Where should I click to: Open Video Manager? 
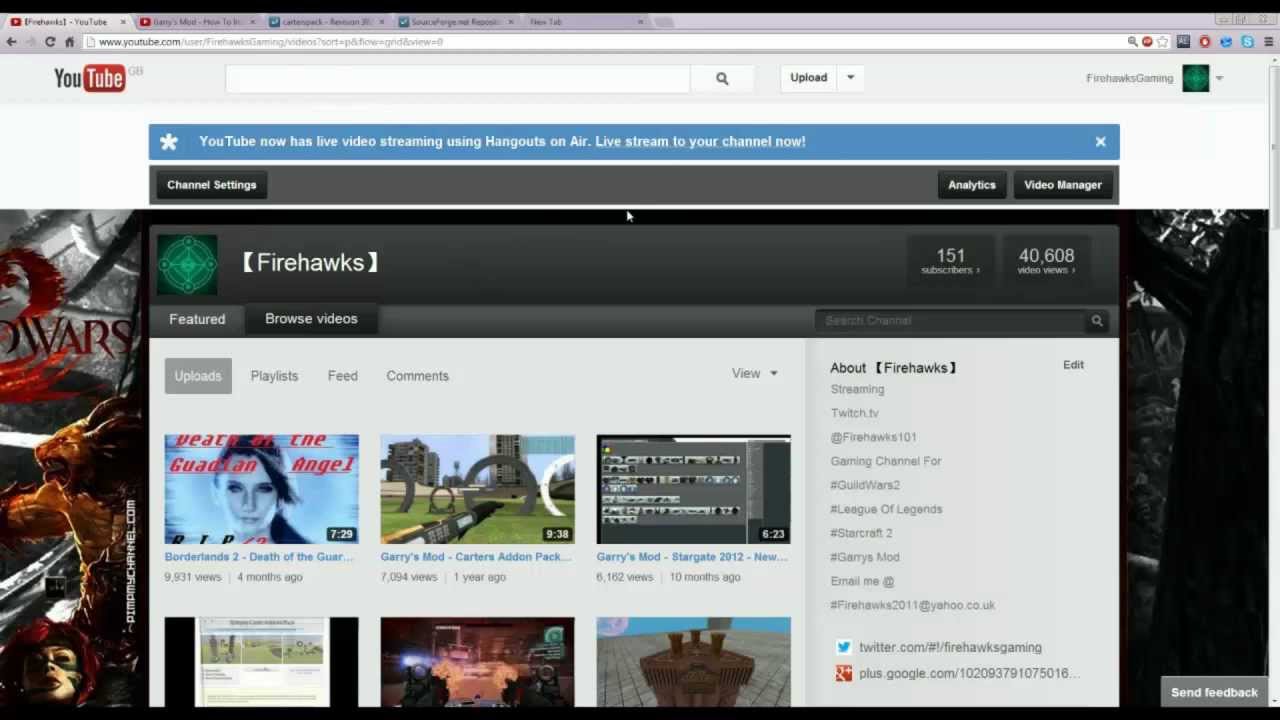click(x=1063, y=185)
